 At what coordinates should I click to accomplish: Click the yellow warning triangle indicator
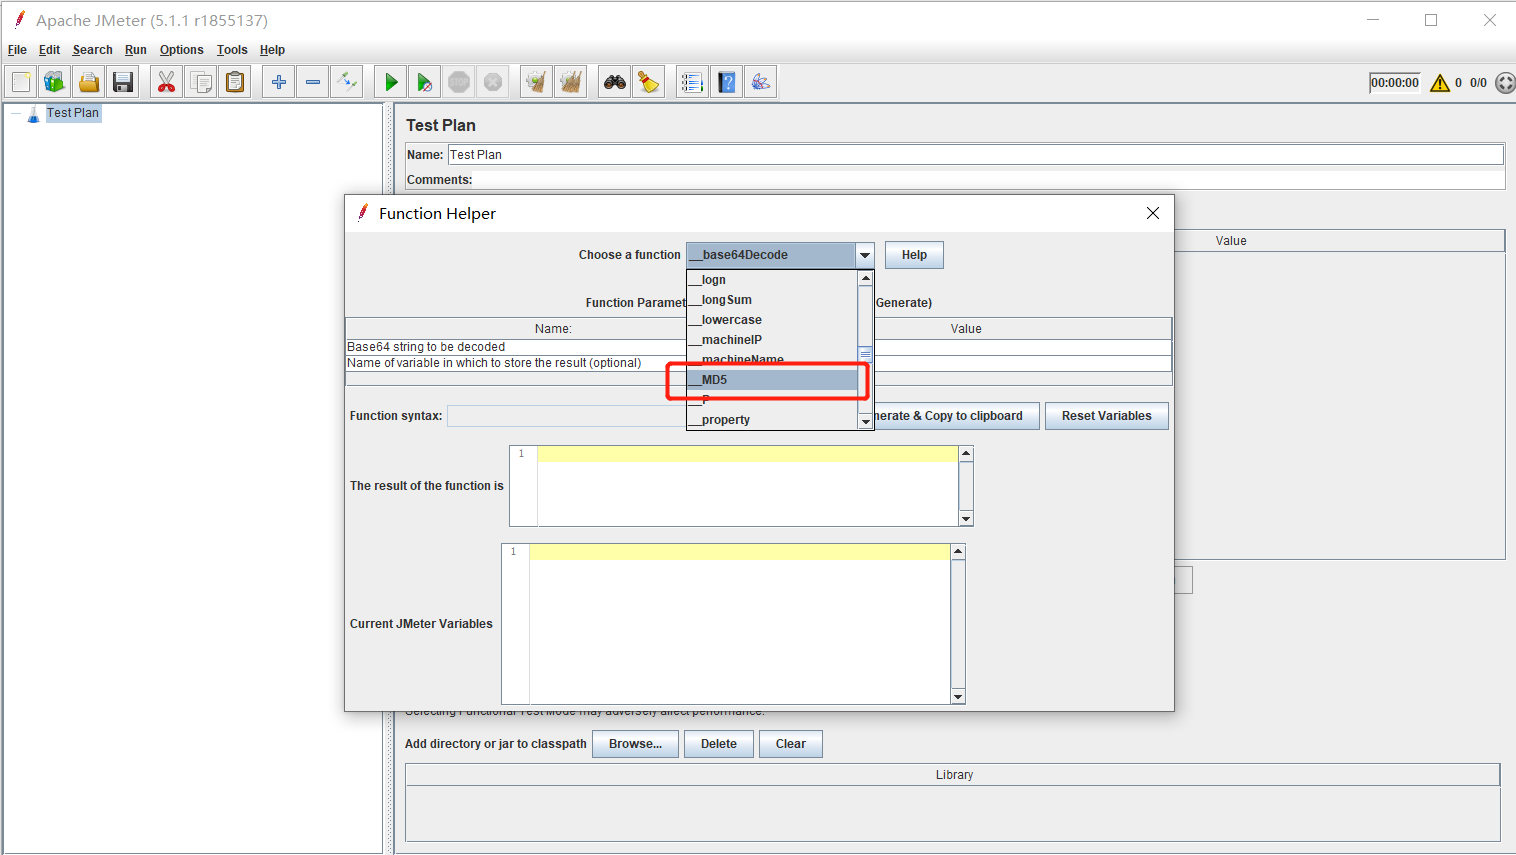tap(1440, 83)
